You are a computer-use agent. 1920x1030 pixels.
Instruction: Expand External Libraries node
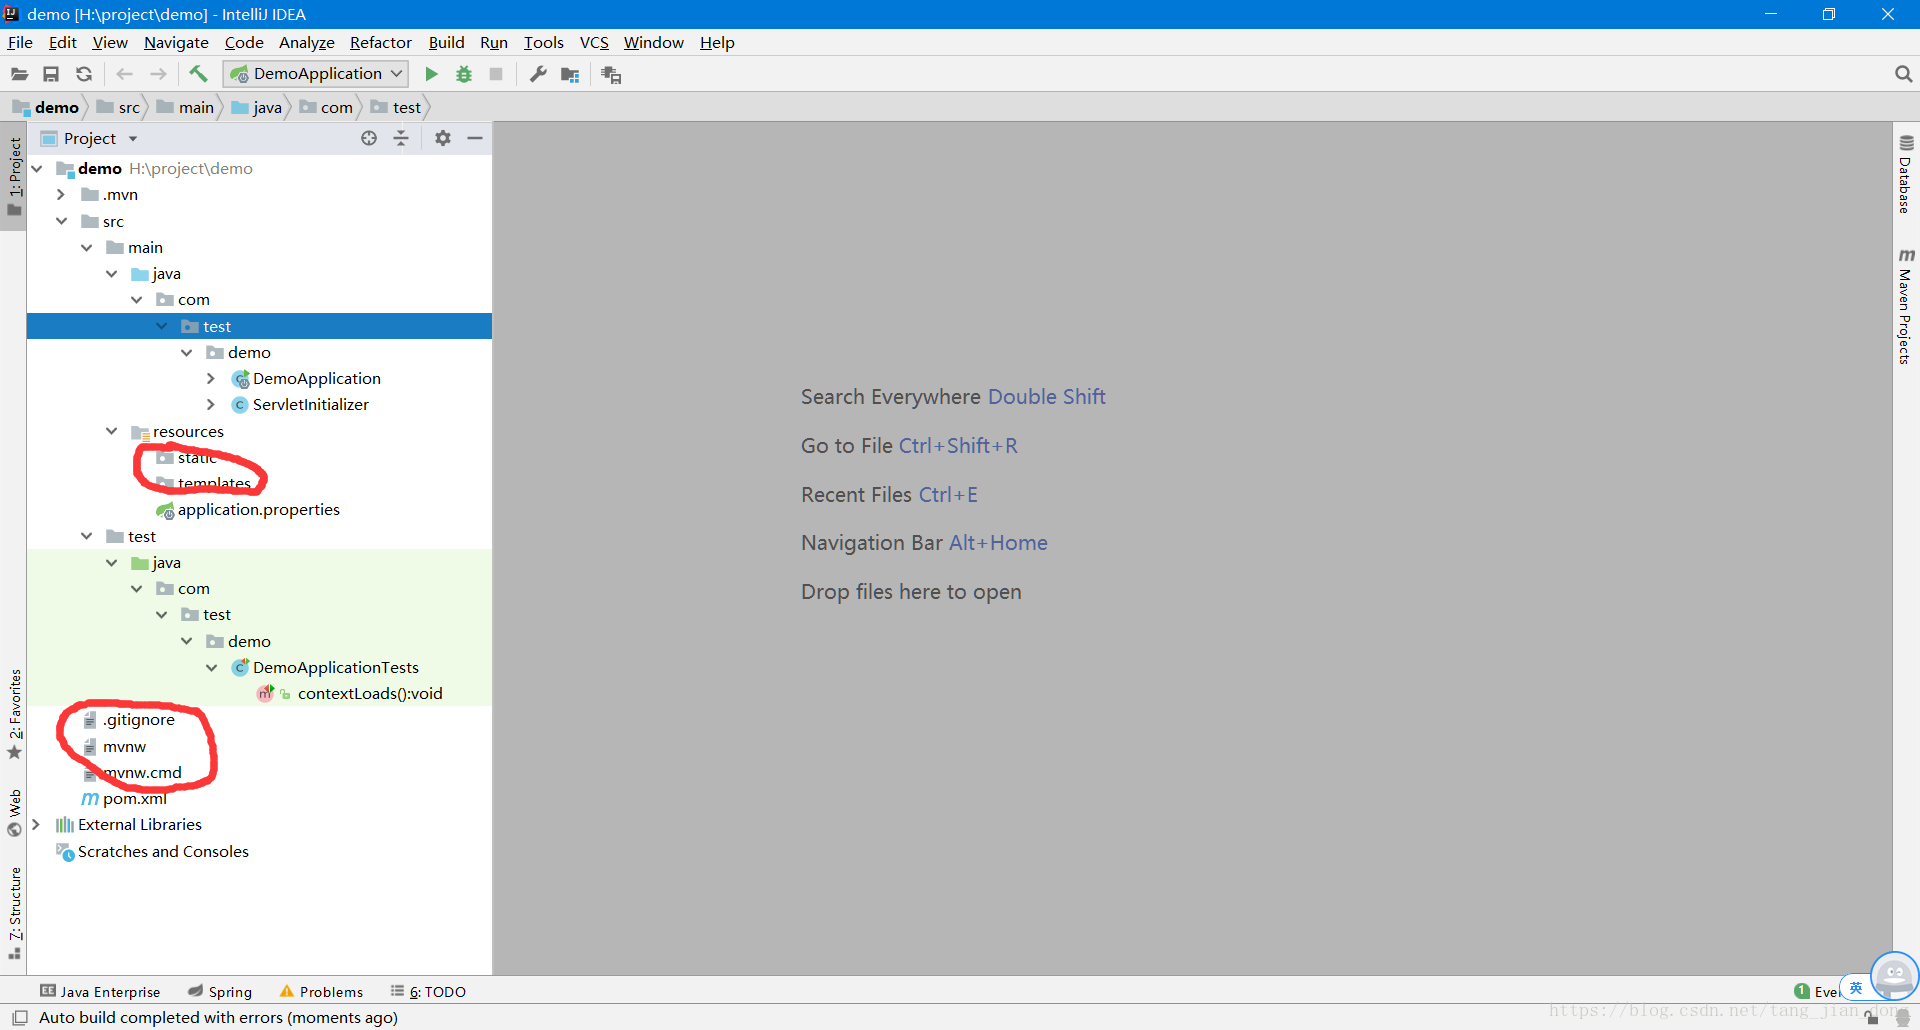37,824
